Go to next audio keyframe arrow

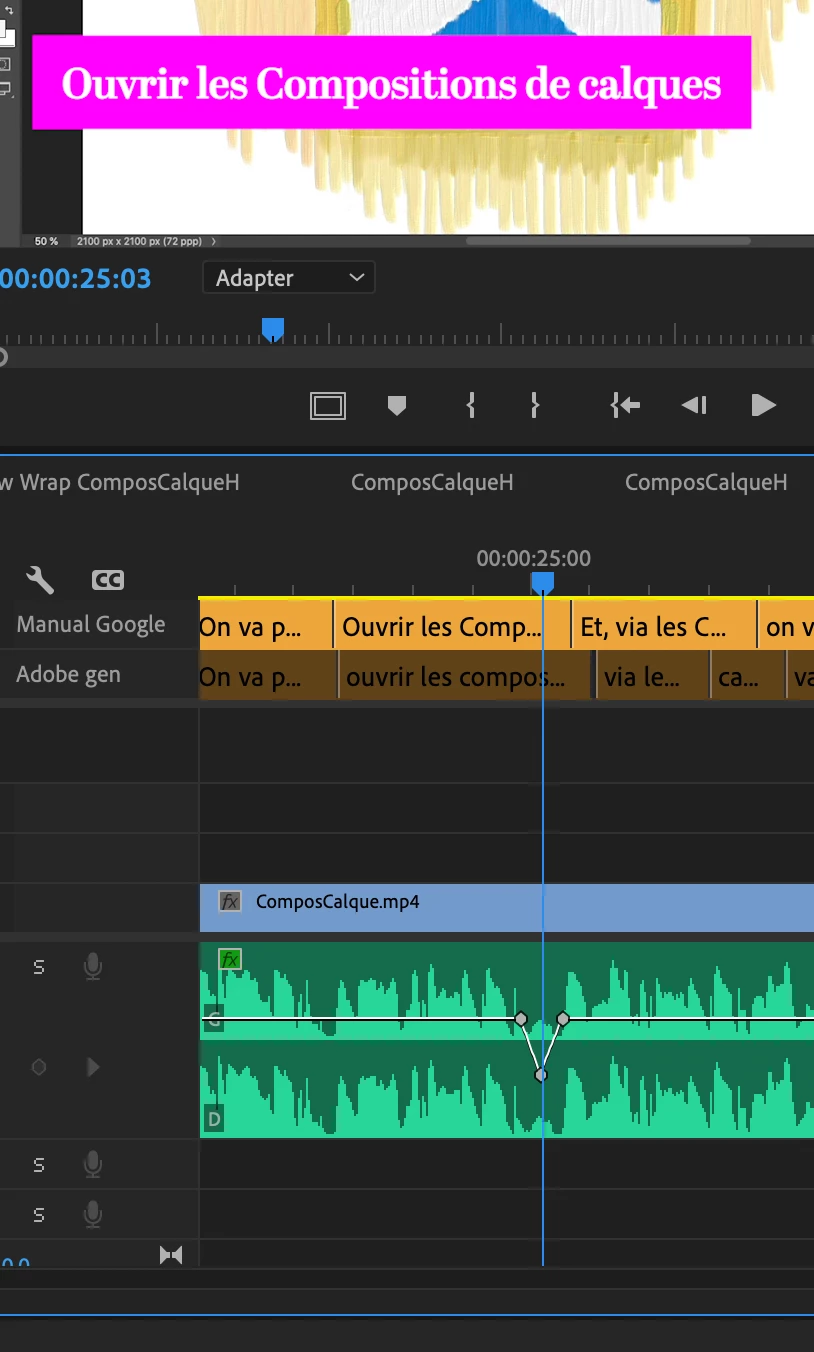point(93,1067)
